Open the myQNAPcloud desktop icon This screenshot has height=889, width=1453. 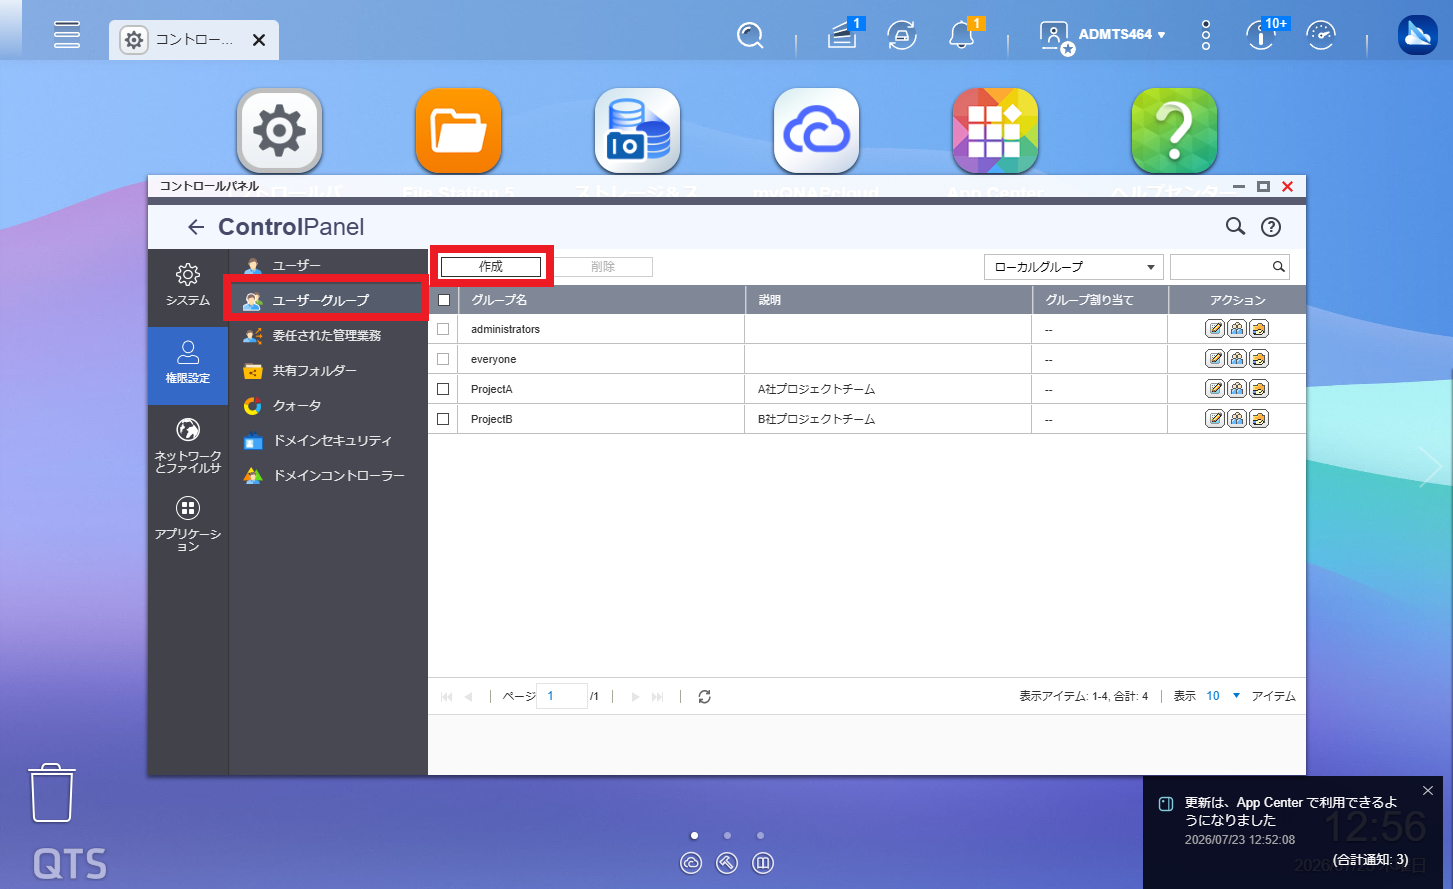[x=816, y=130]
